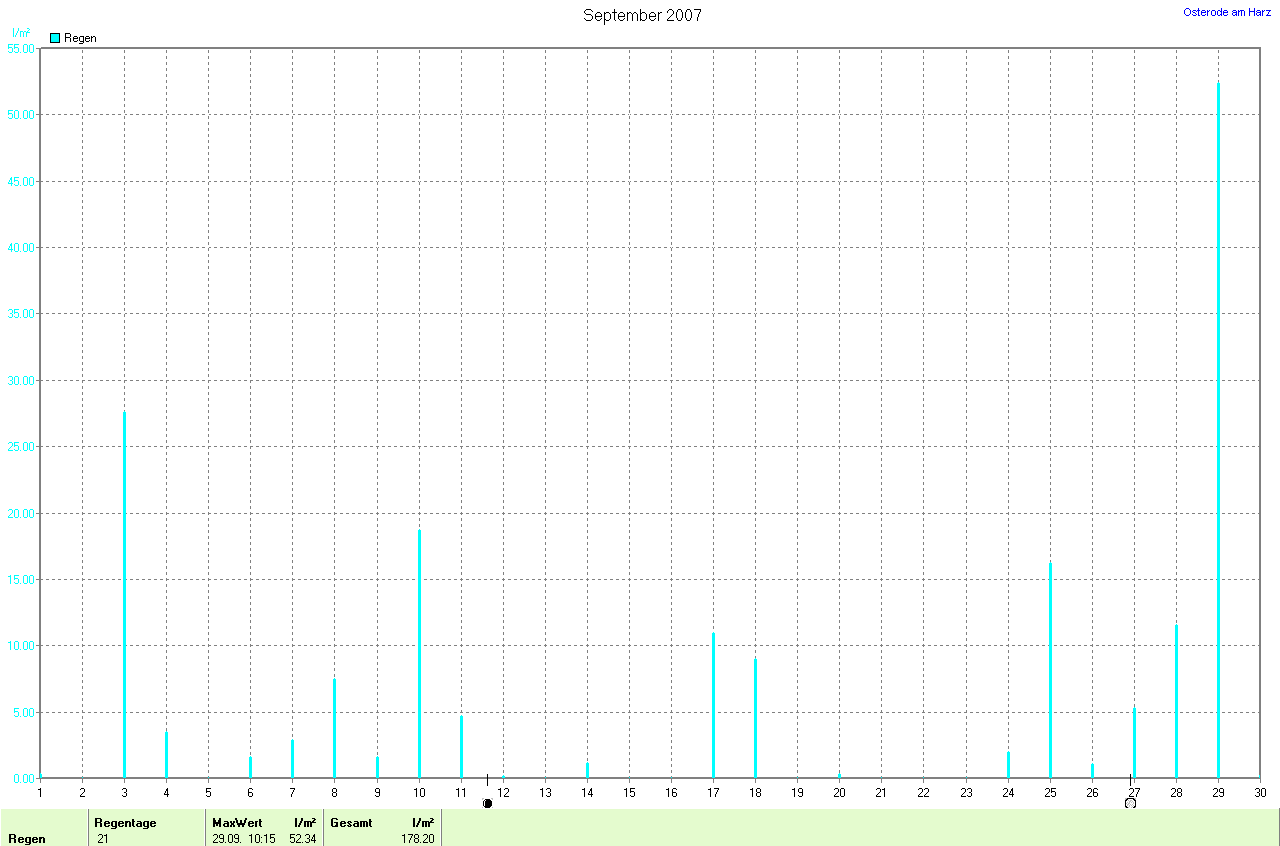Select the rain bar for day 3

tap(124, 594)
